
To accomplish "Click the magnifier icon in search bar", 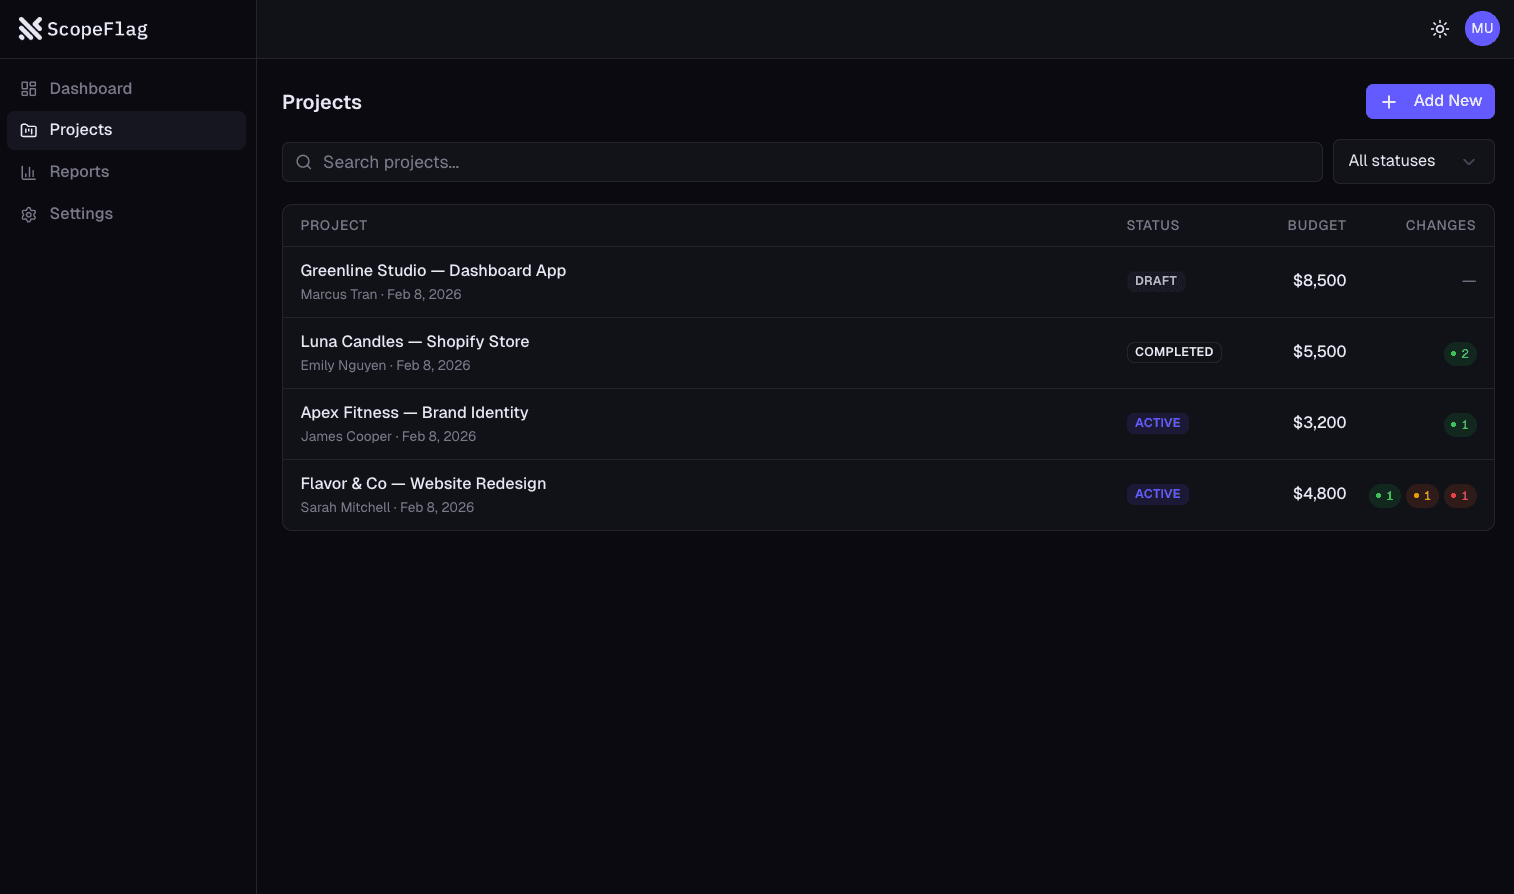I will point(304,162).
